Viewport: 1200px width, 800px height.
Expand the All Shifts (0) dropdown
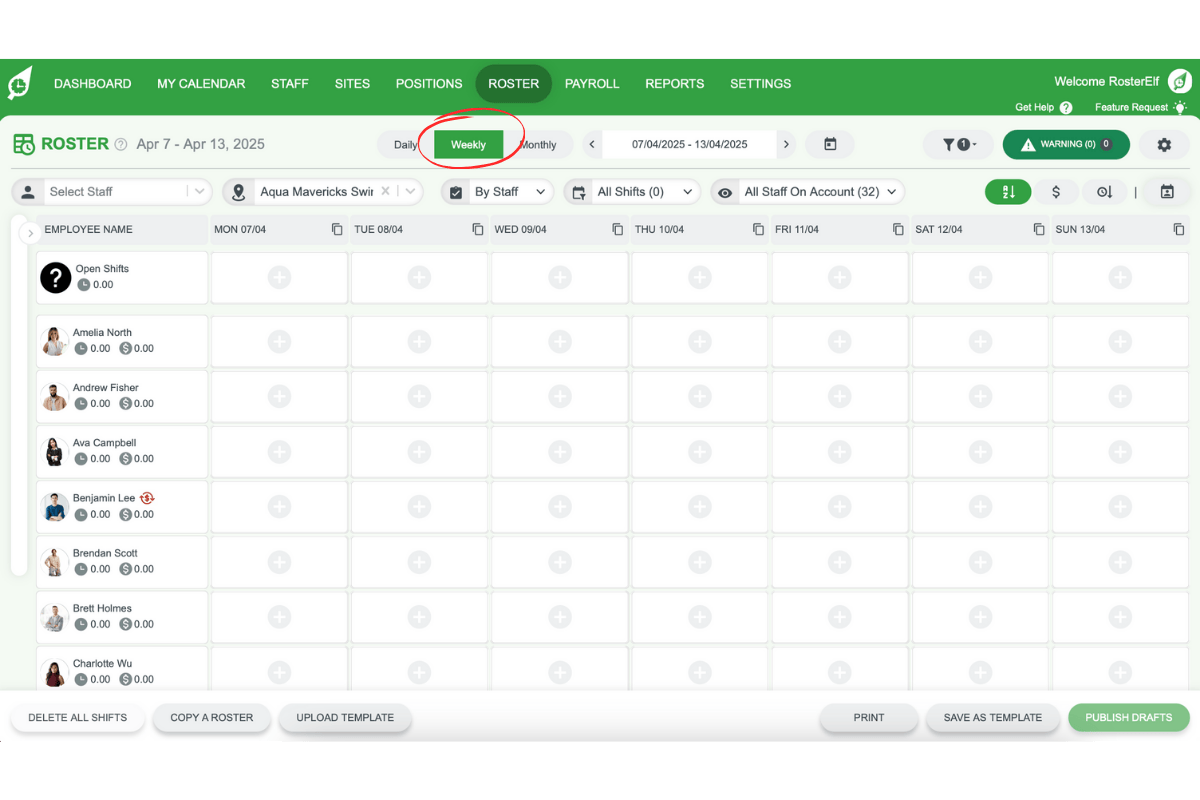pyautogui.click(x=632, y=191)
